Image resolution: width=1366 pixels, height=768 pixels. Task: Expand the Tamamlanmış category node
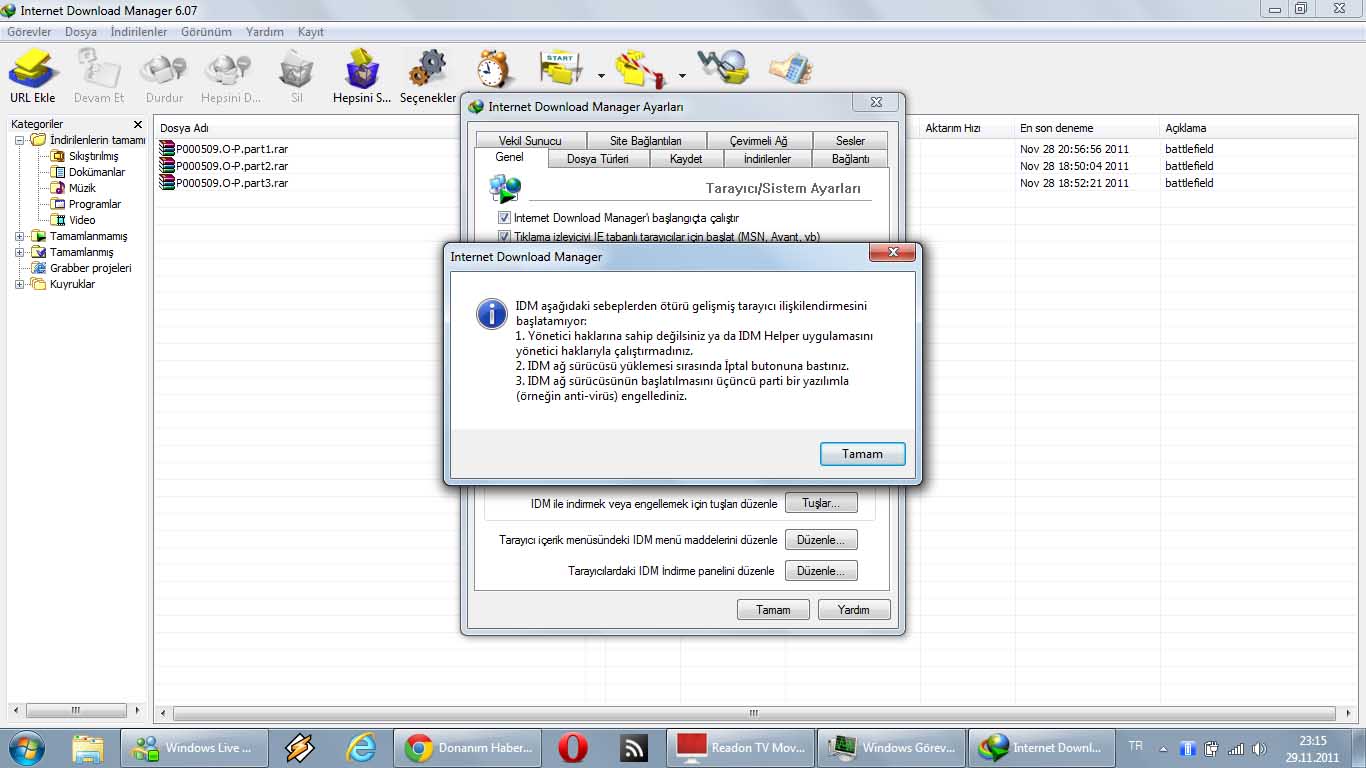tap(20, 252)
